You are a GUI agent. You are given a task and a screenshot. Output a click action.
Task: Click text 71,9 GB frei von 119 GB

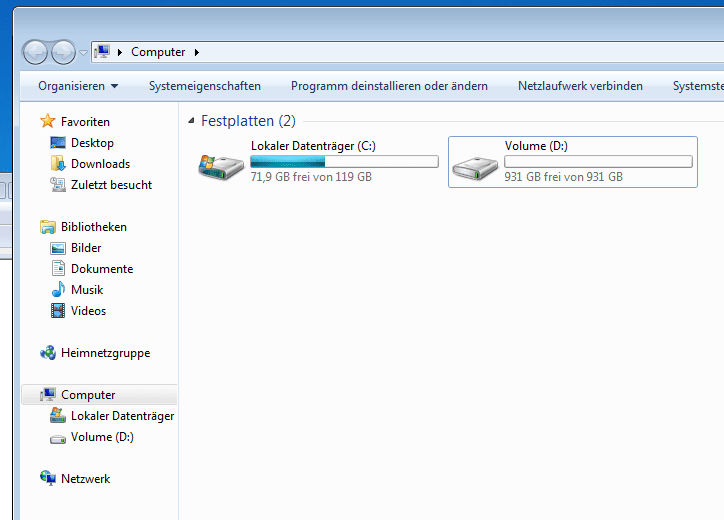311,177
